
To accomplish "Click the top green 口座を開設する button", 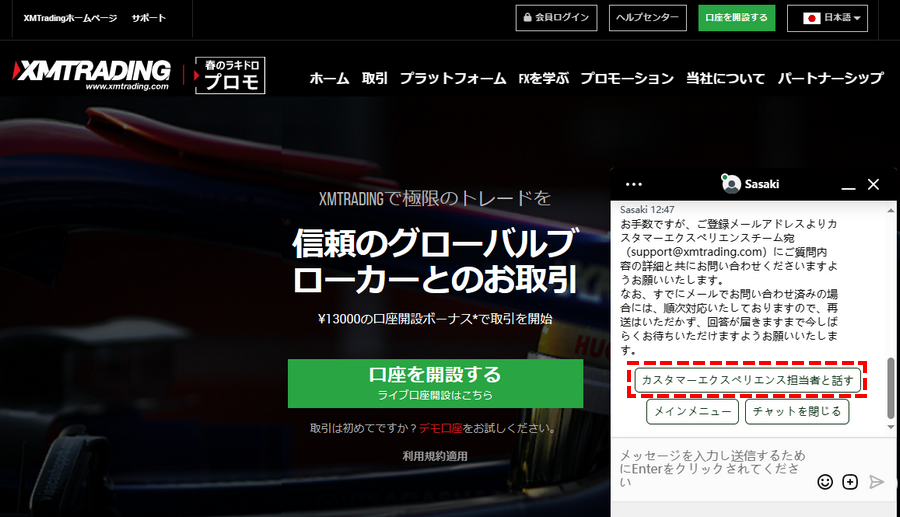I will click(736, 18).
